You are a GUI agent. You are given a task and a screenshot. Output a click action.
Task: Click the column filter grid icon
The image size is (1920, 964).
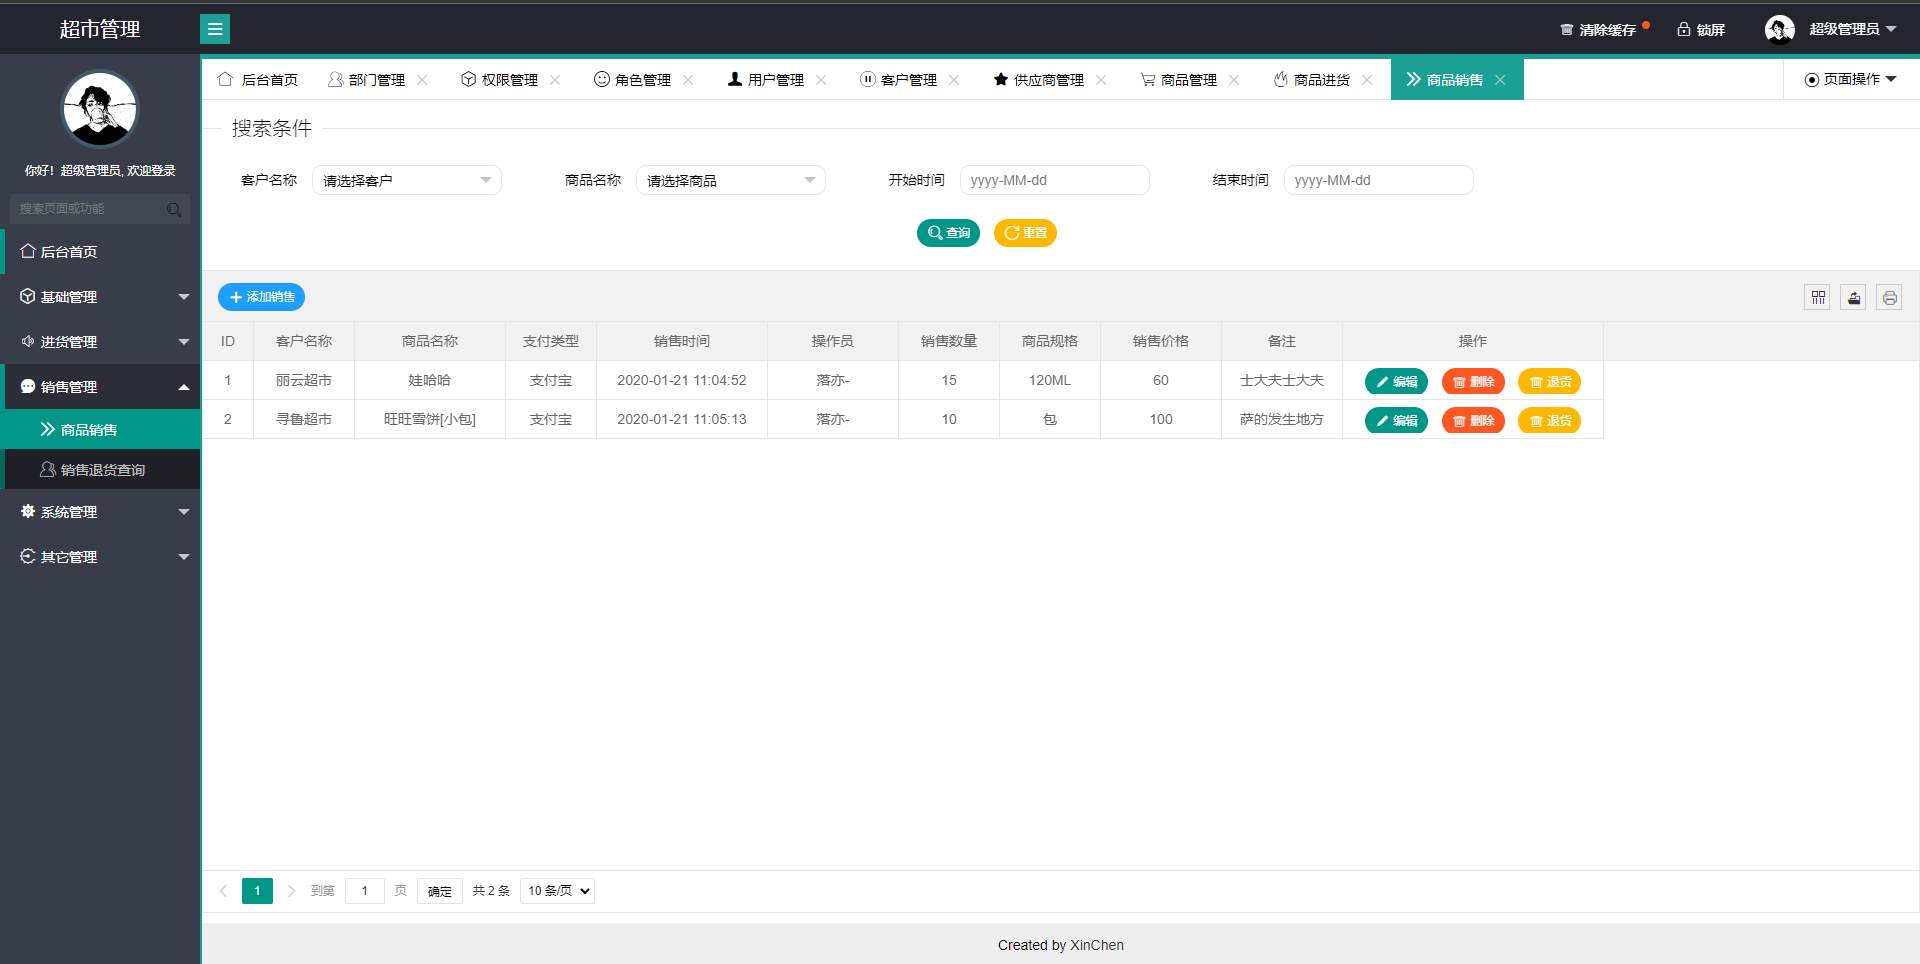pyautogui.click(x=1818, y=297)
